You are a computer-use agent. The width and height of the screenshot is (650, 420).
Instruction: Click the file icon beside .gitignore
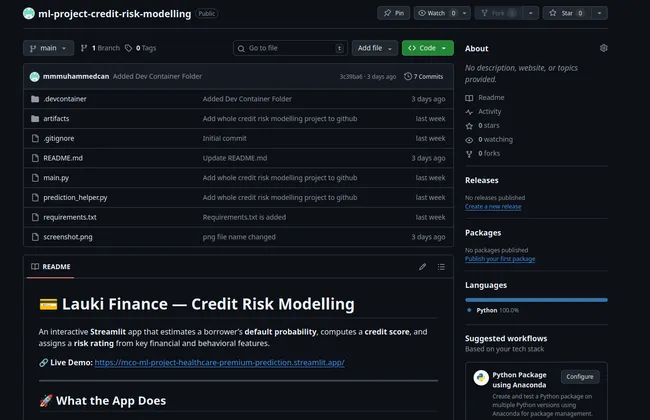point(35,138)
